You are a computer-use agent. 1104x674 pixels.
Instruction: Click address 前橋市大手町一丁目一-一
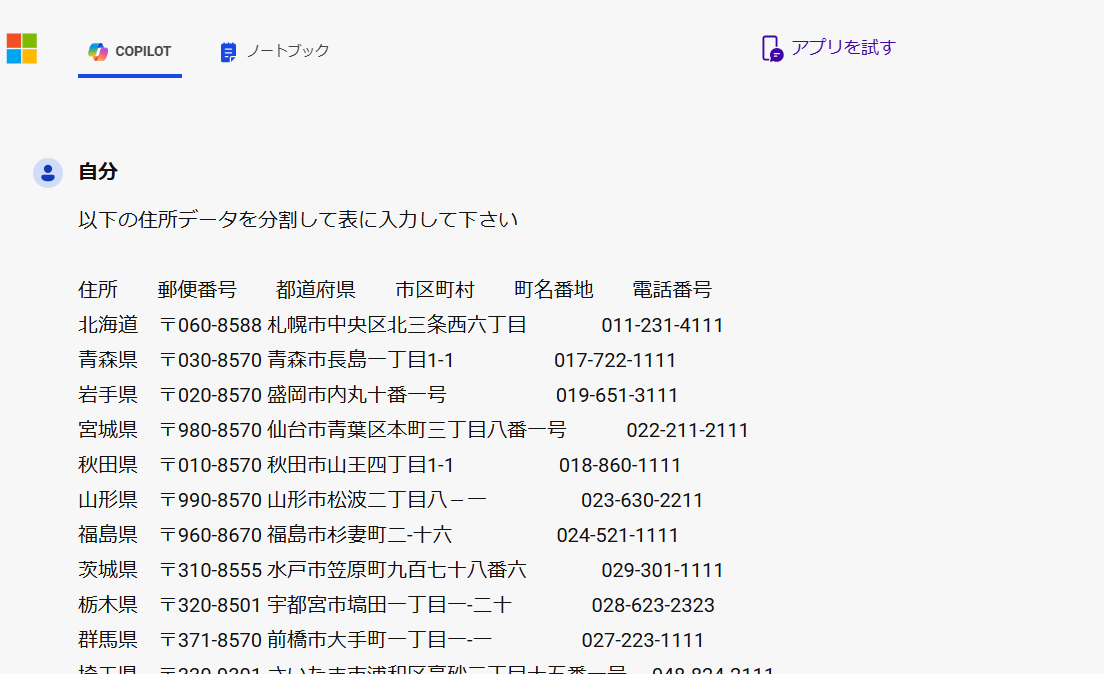click(x=379, y=639)
